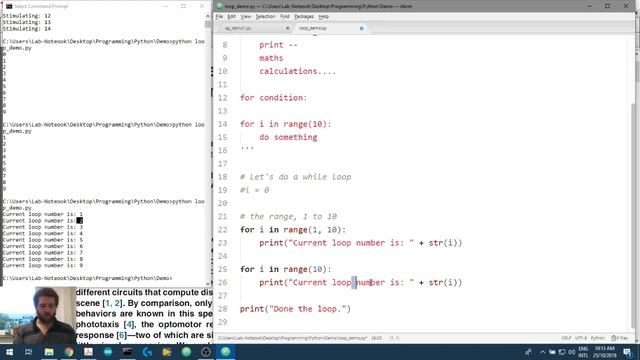Open the clock and date flyout
The image size is (640, 360).
click(x=604, y=352)
